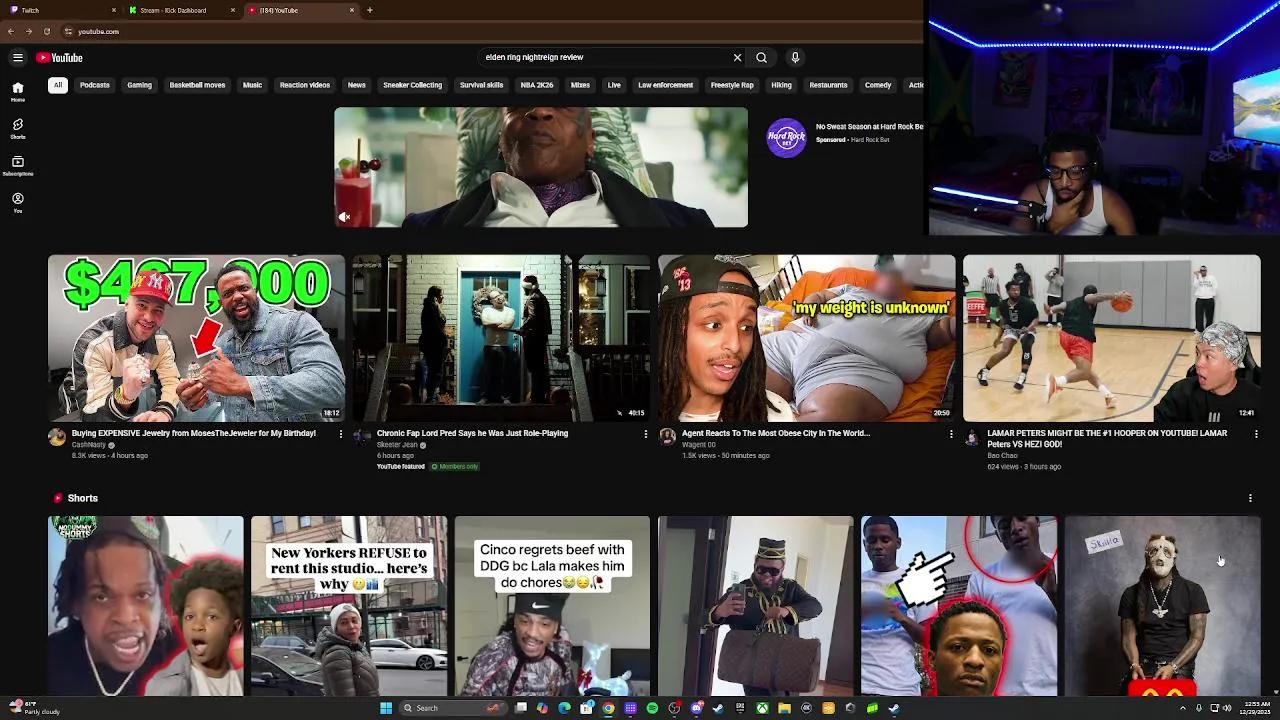Clear the search text with the X
This screenshot has width=1280, height=720.
[738, 57]
